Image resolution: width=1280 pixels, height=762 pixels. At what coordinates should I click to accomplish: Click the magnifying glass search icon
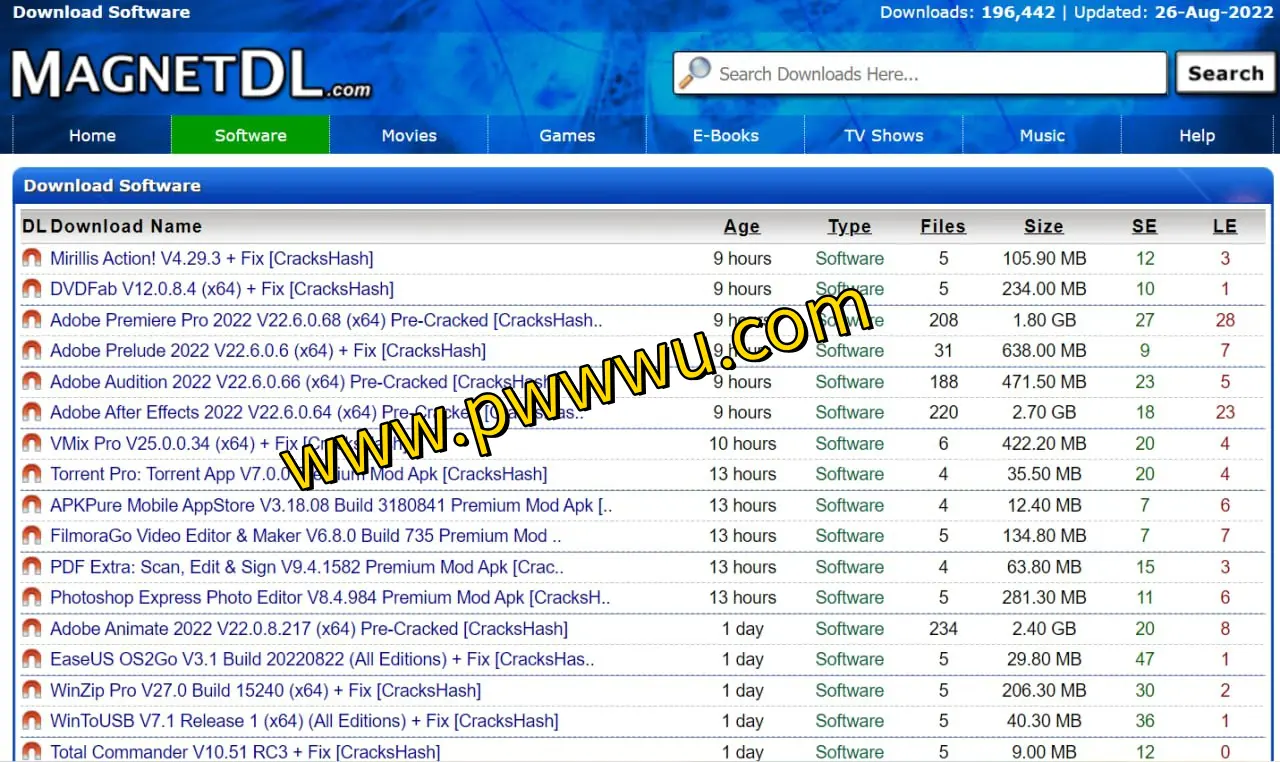tap(695, 73)
